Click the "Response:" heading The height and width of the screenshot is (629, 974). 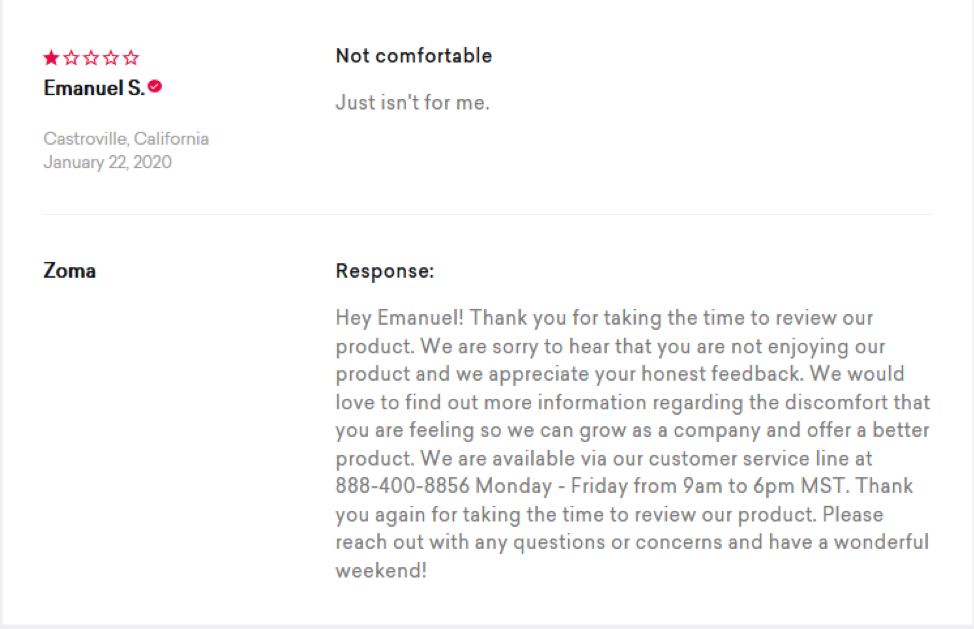pos(385,271)
